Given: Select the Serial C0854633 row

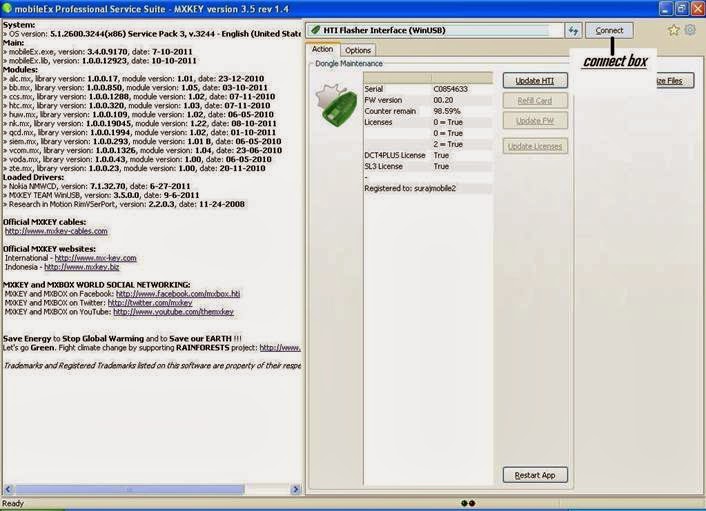Looking at the screenshot, I should pyautogui.click(x=428, y=89).
